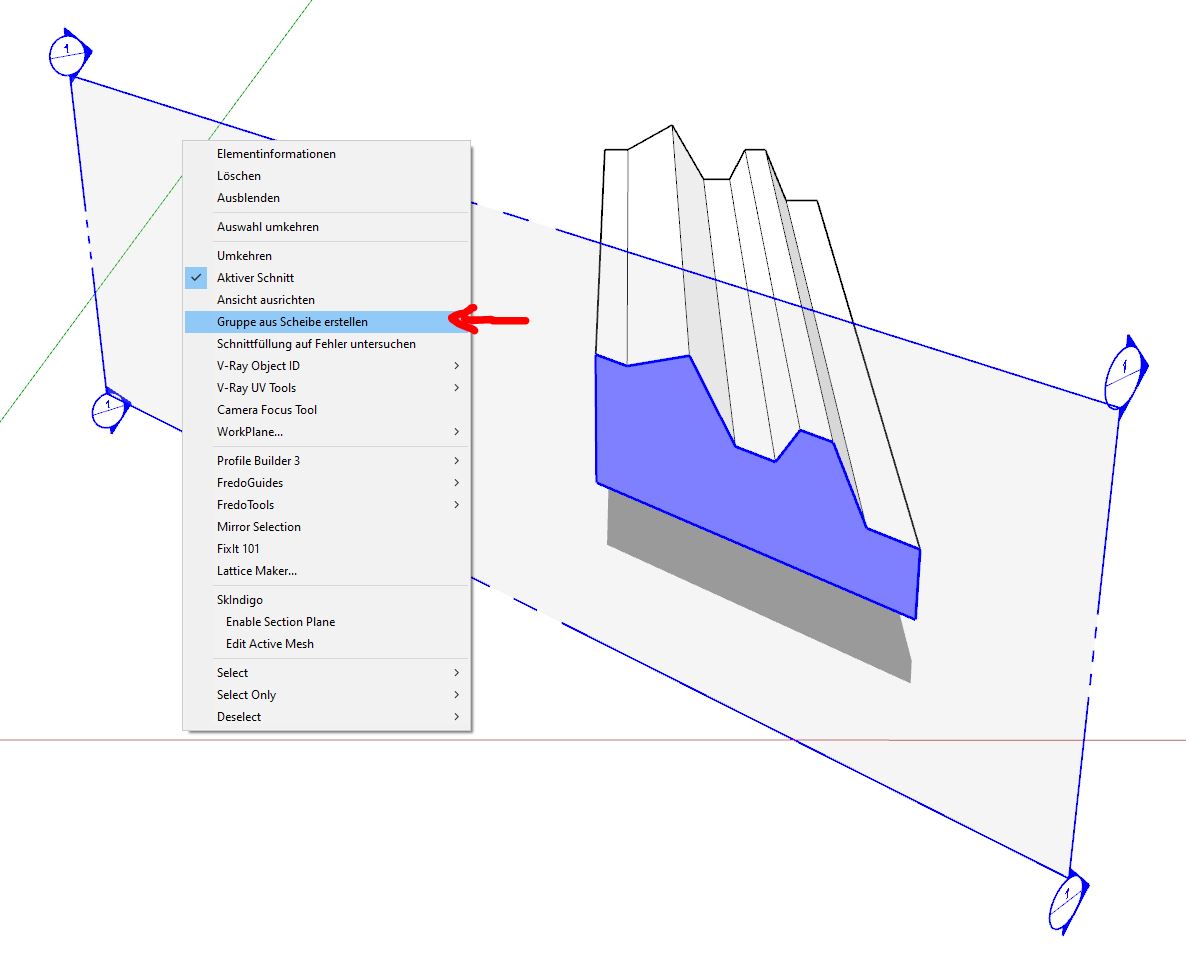
Task: Click the lower-left section plane marker symbol
Action: coord(109,410)
